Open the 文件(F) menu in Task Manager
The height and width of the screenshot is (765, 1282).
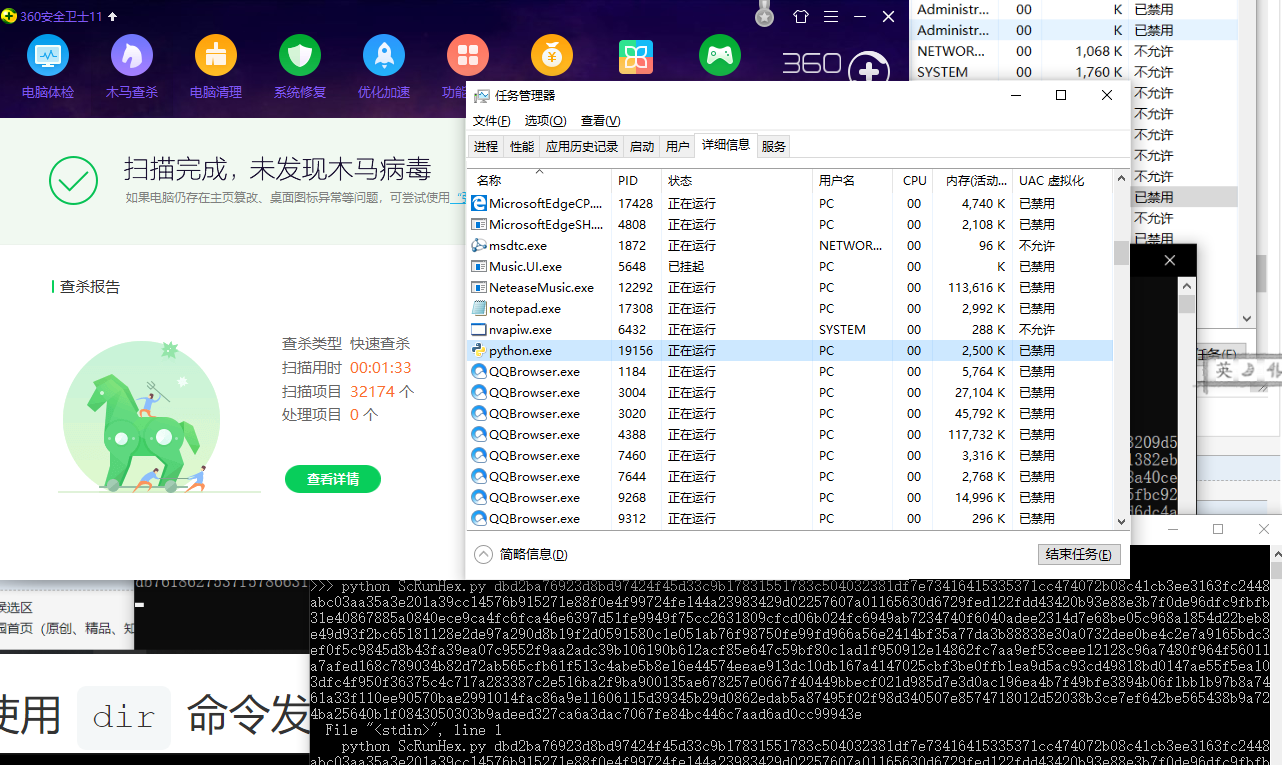point(491,121)
